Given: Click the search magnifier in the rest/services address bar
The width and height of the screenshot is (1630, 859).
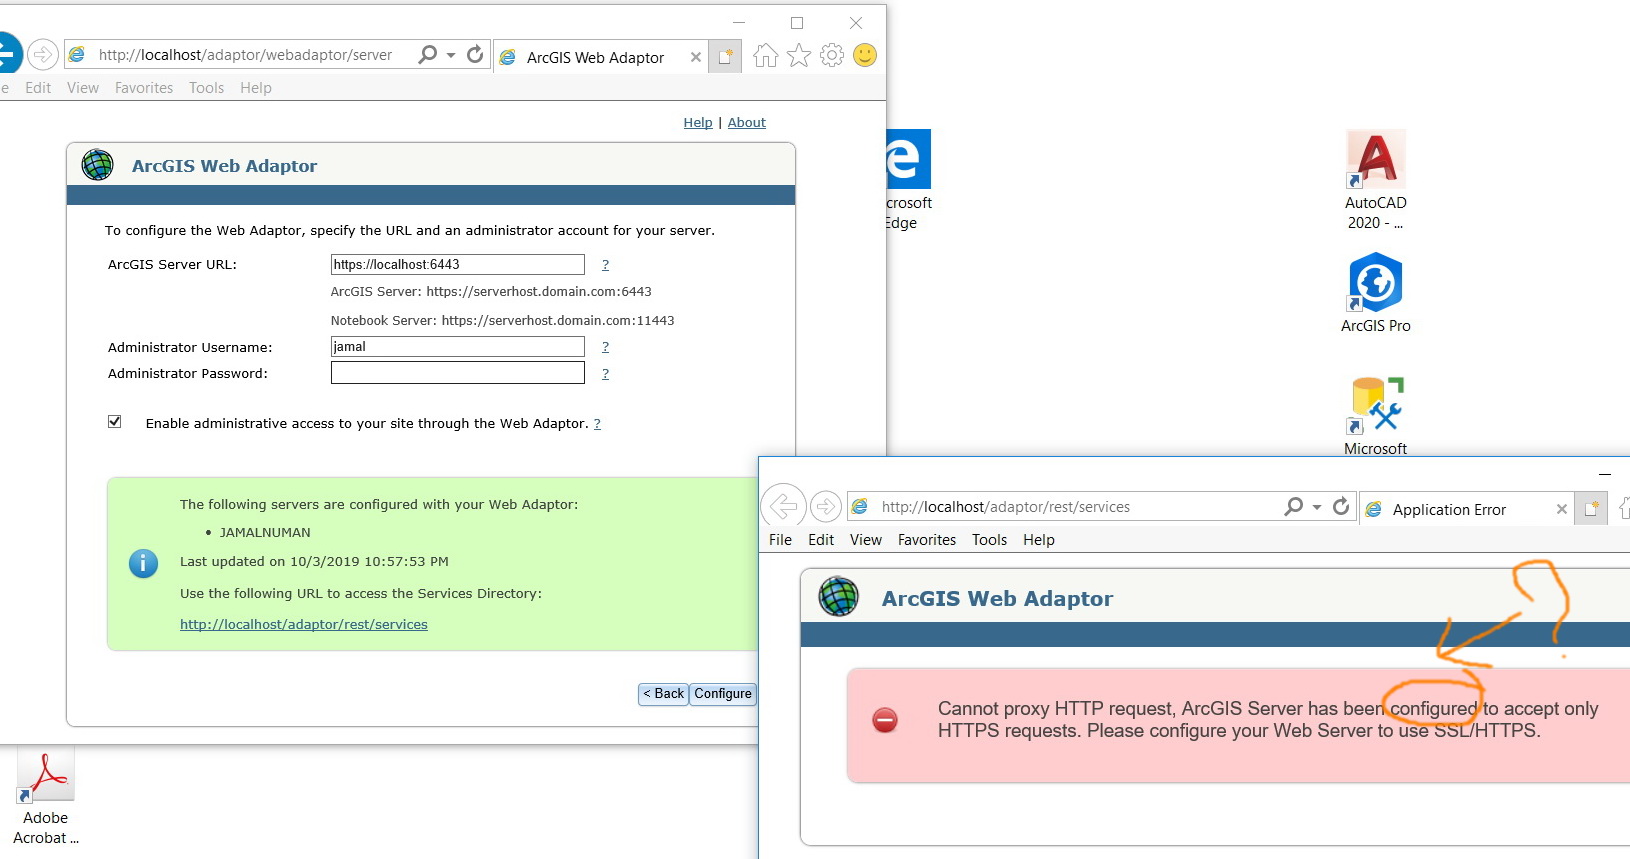Looking at the screenshot, I should [1294, 507].
